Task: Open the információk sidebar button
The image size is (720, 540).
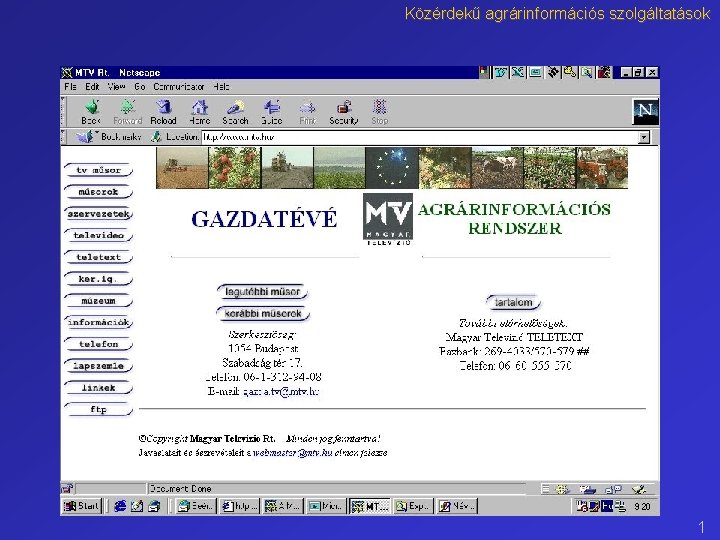Action: coord(98,322)
